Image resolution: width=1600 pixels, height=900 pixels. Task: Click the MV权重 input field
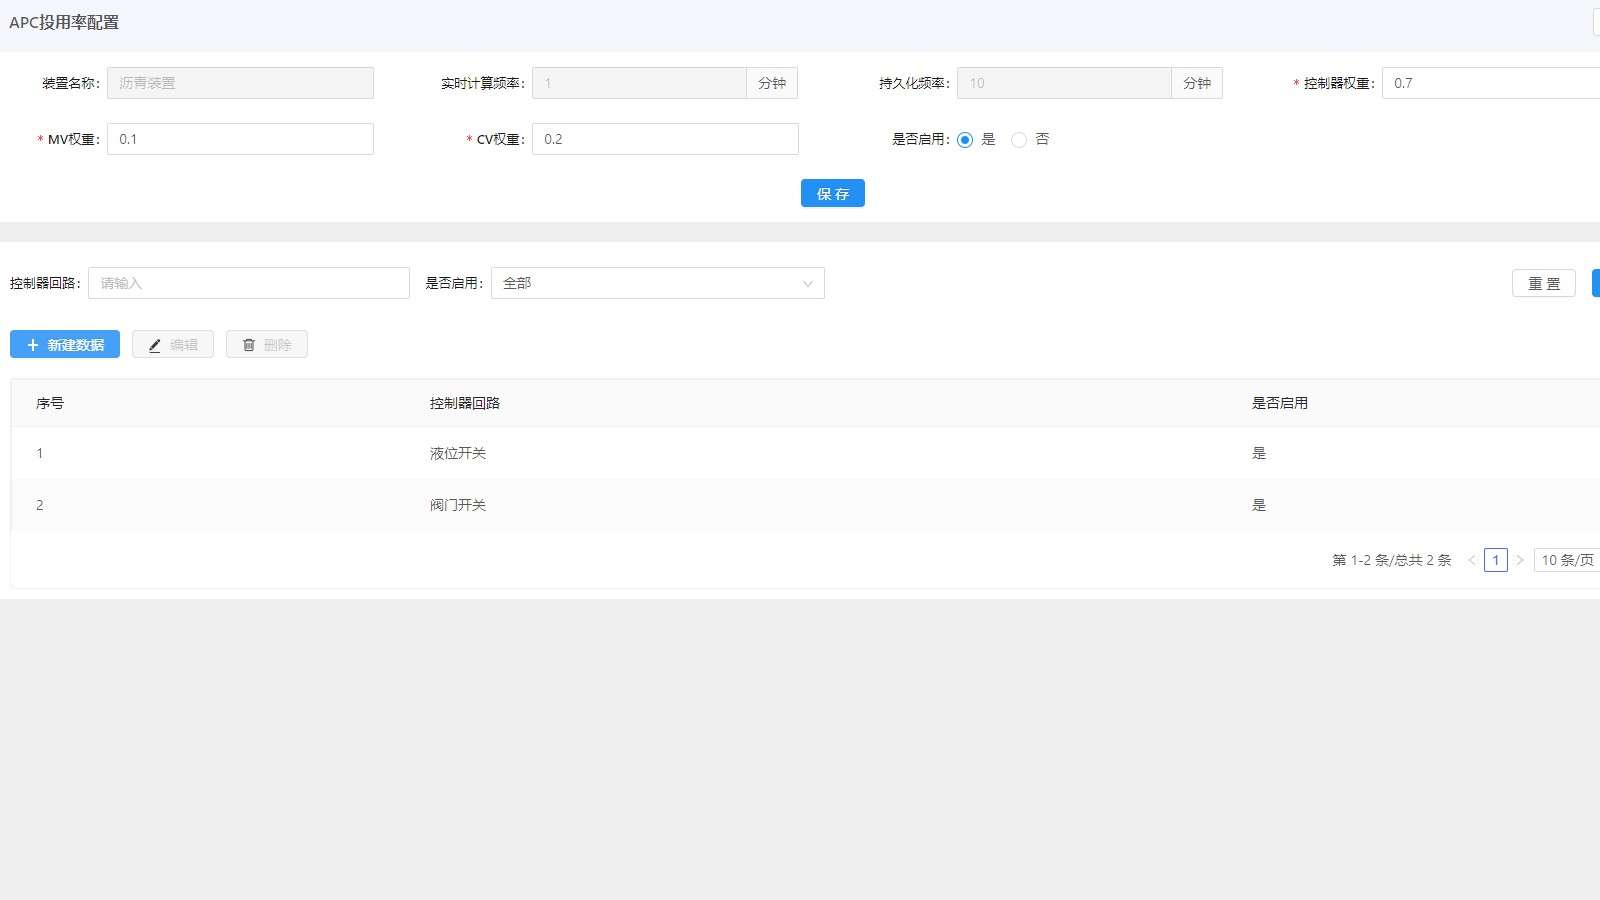click(240, 139)
